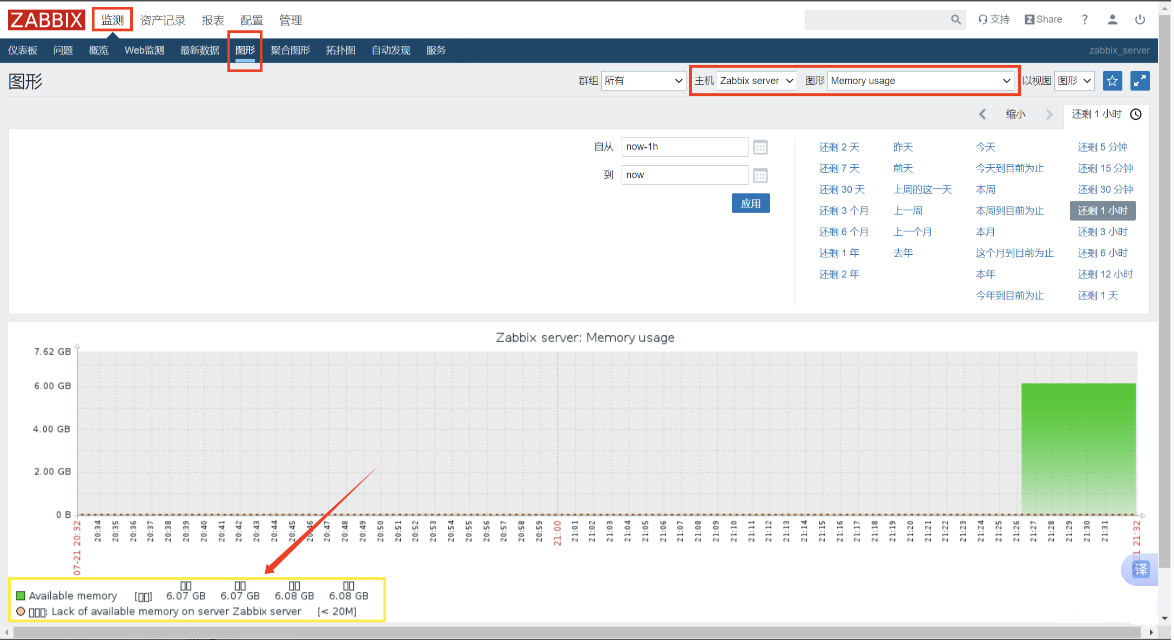Click the 自从 input with now-1h
This screenshot has height=640, width=1174.
(x=684, y=147)
